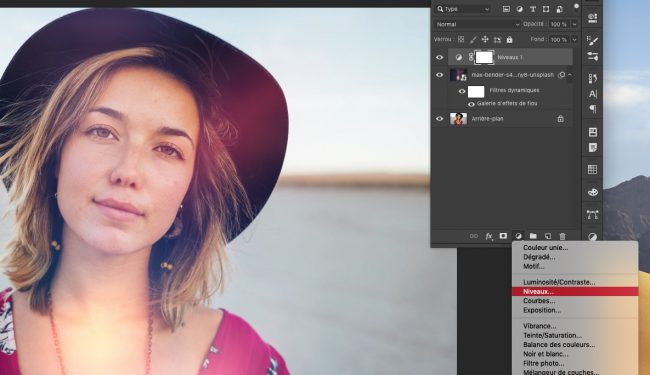Click the mask link on Niveaux 1

pos(471,57)
